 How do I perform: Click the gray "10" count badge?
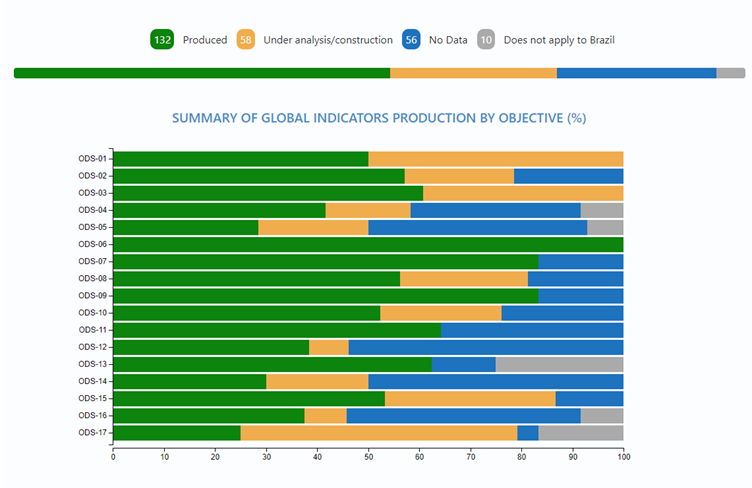[486, 40]
